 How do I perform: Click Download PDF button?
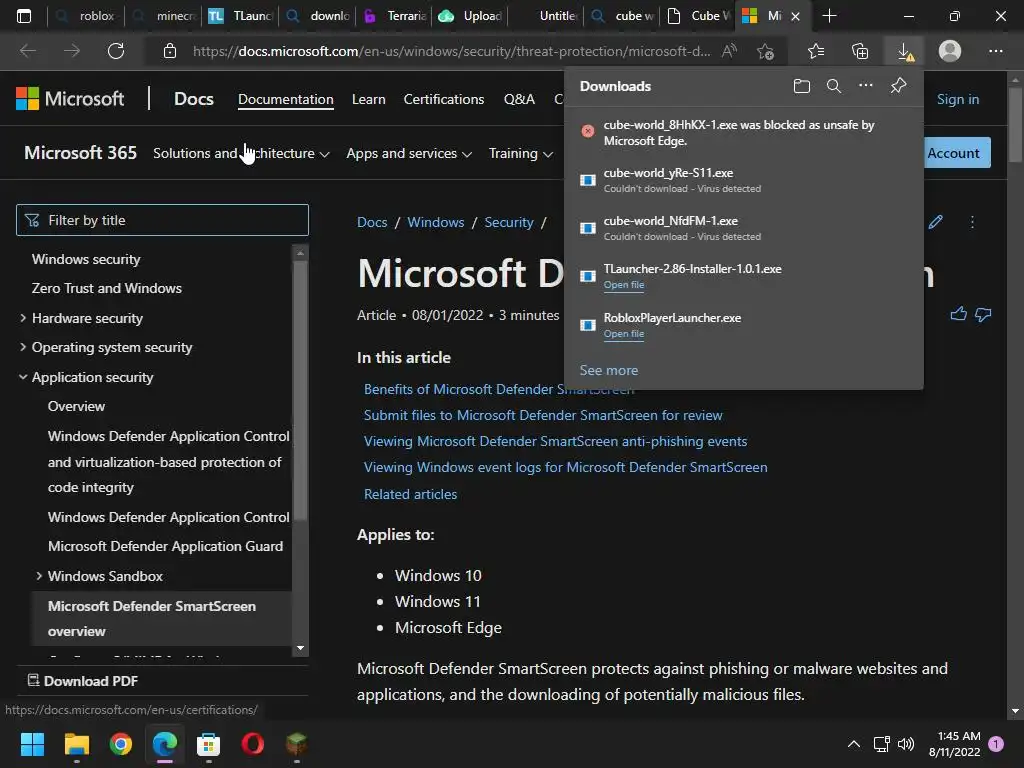click(x=83, y=680)
